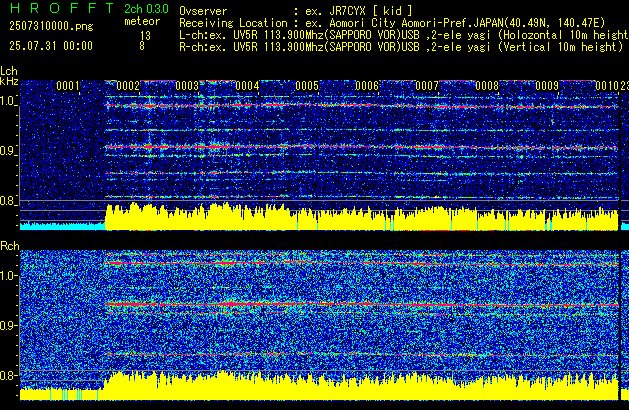Click time marker 0010 on Lch spectrogram
This screenshot has height=410, width=629.
tap(607, 86)
